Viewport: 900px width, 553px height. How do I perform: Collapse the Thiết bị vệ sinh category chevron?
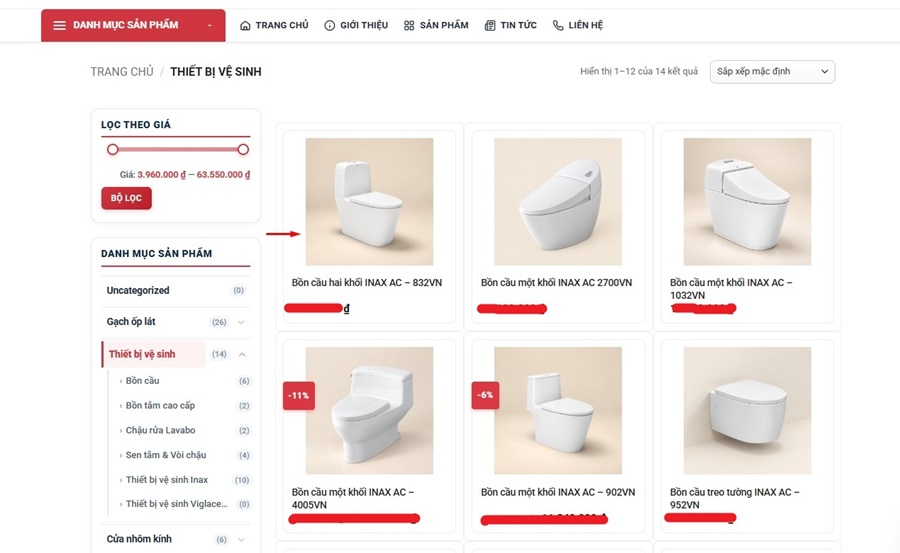pyautogui.click(x=242, y=354)
